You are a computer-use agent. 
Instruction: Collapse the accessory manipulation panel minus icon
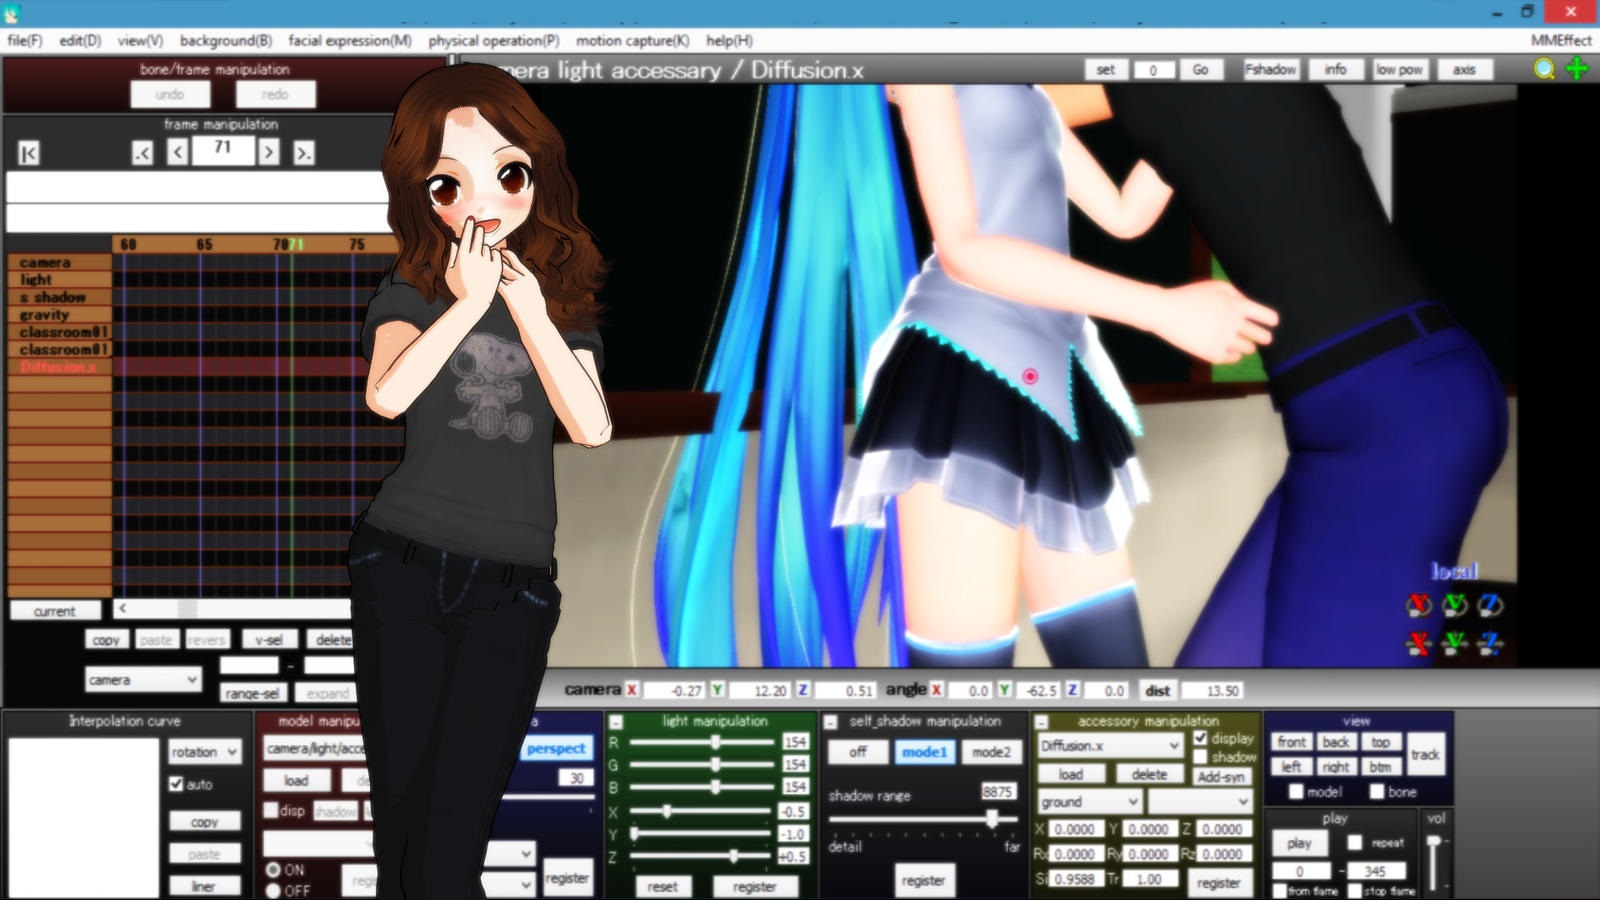pos(1041,722)
